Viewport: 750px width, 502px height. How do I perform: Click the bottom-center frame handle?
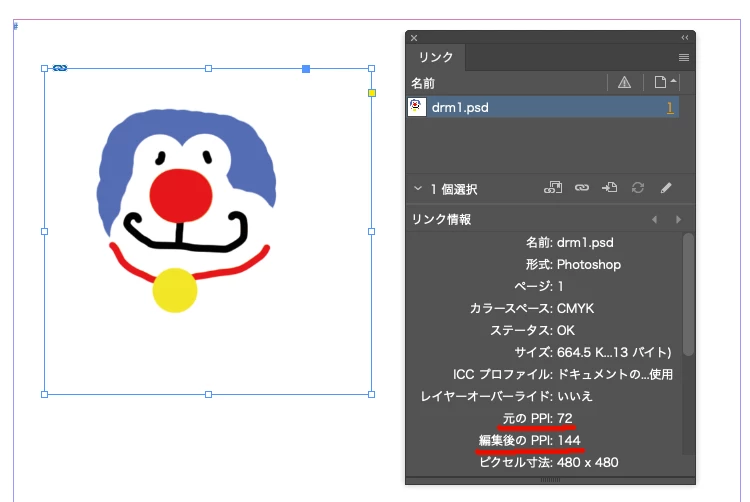(209, 394)
